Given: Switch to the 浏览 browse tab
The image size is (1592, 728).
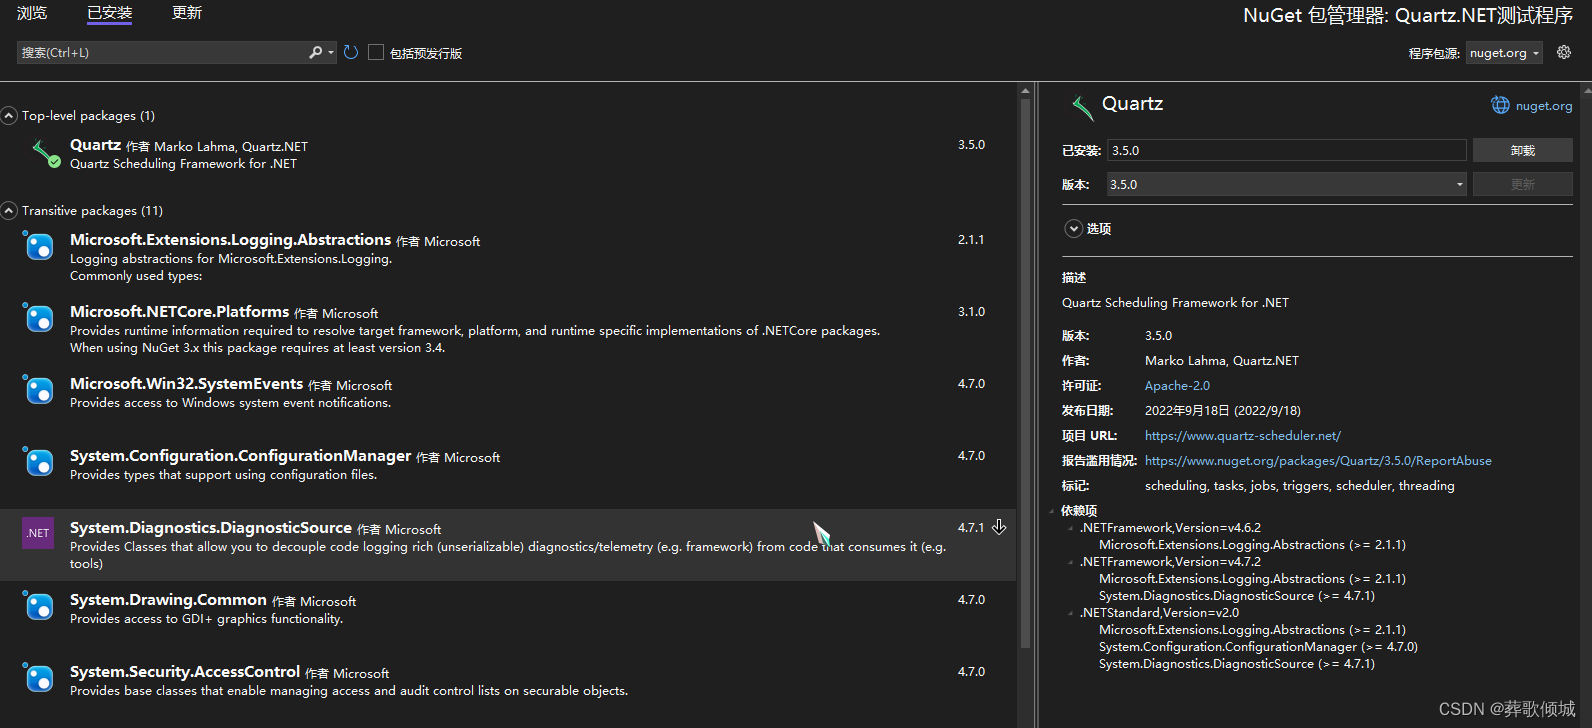Looking at the screenshot, I should pos(32,13).
